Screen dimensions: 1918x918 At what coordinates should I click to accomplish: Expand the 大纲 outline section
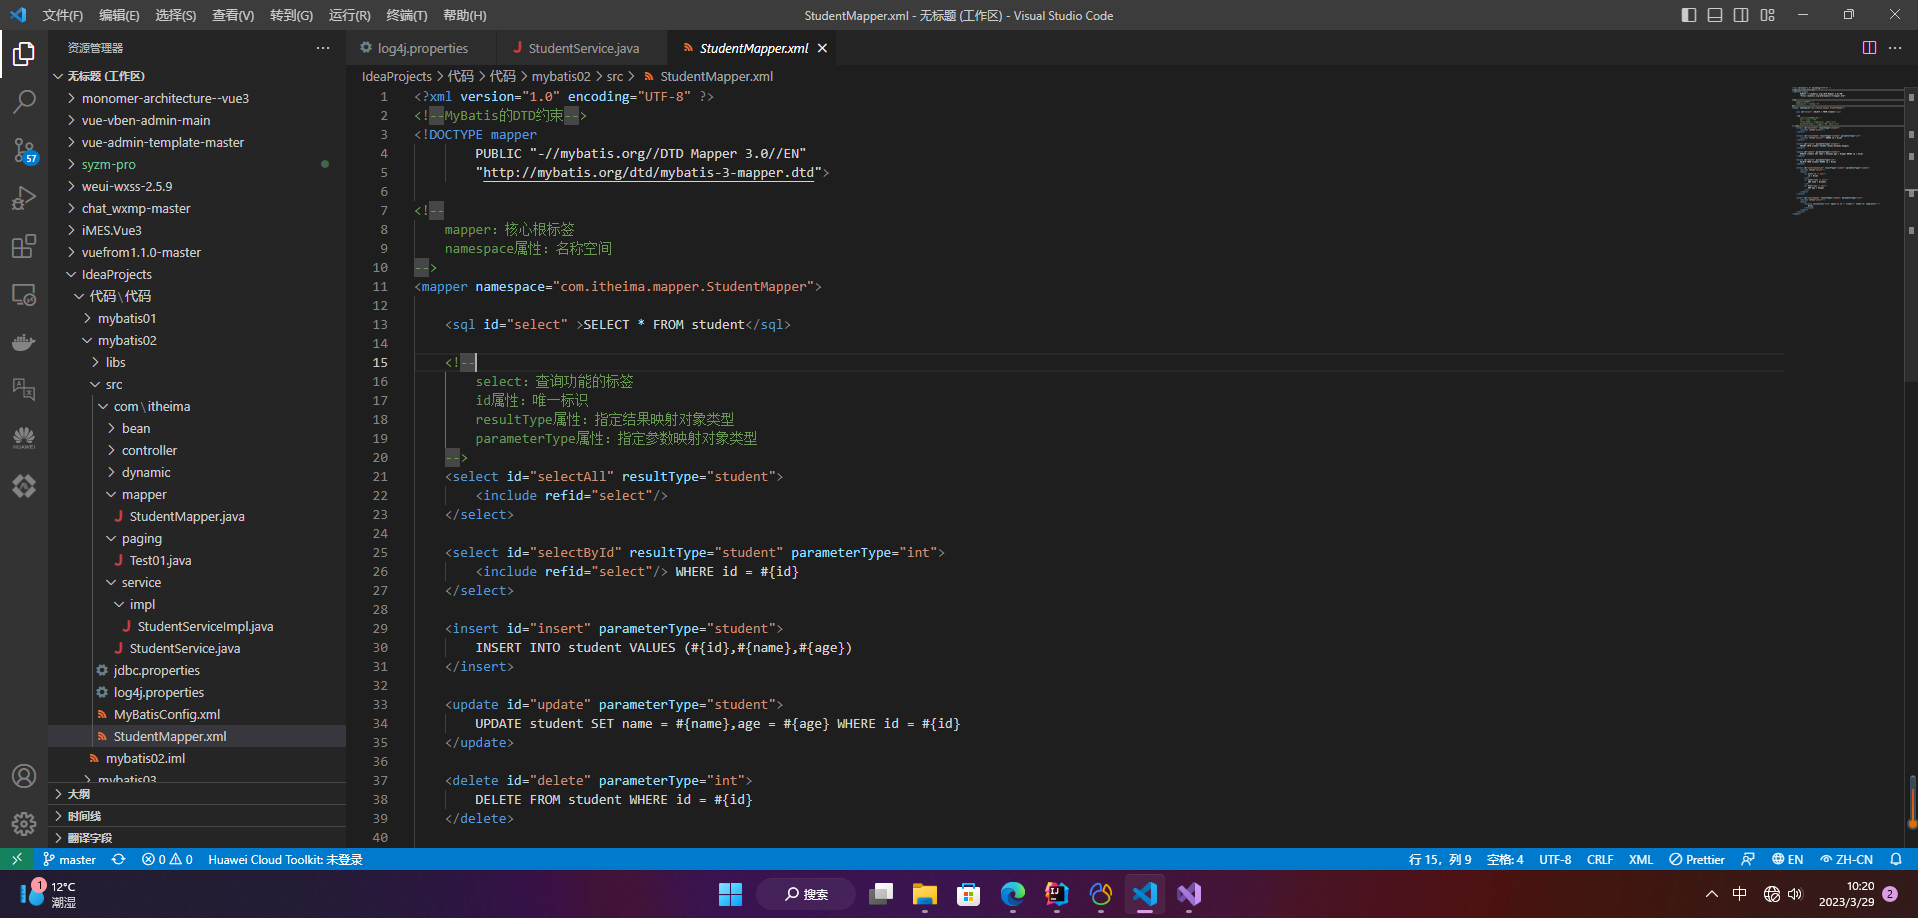tap(79, 794)
